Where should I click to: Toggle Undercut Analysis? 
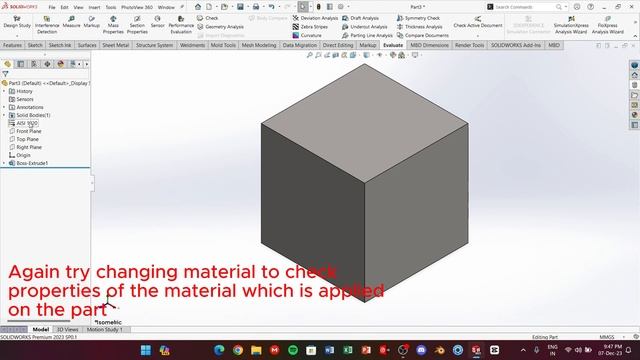point(364,27)
